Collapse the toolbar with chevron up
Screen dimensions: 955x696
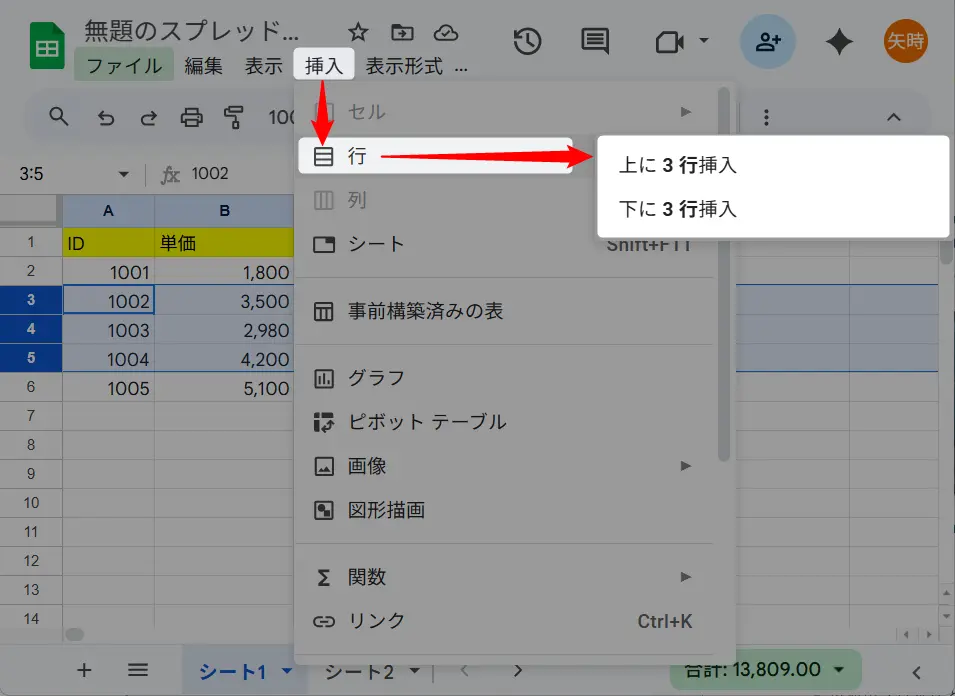[894, 117]
